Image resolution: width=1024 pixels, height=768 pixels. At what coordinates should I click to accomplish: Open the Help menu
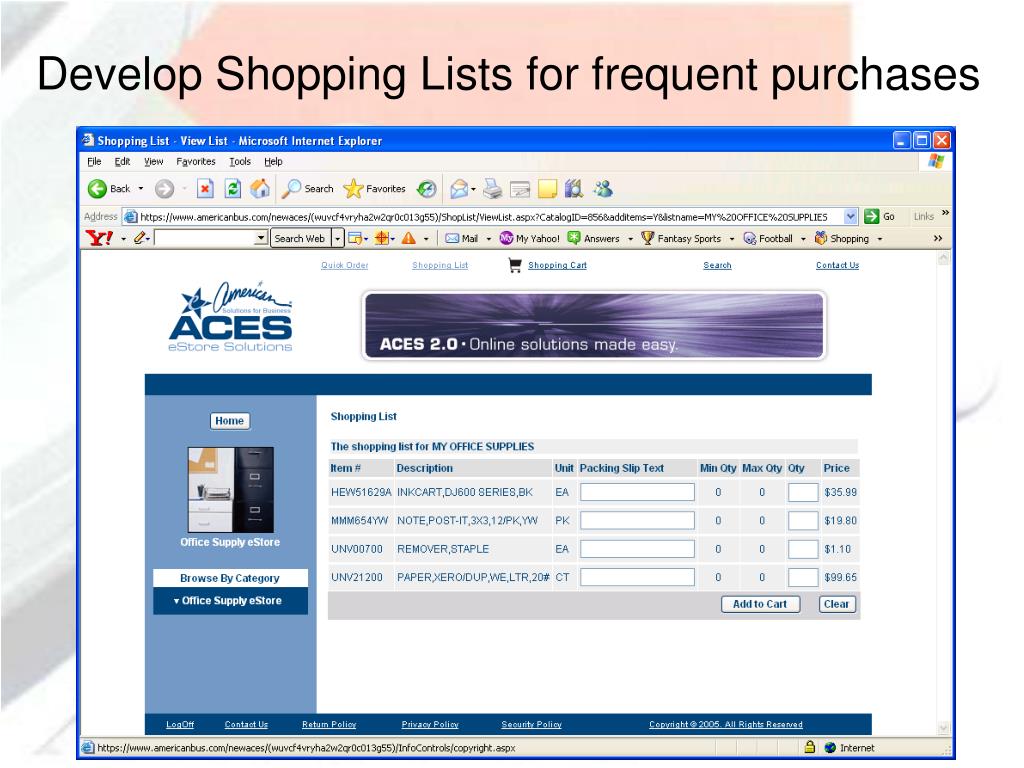[273, 161]
